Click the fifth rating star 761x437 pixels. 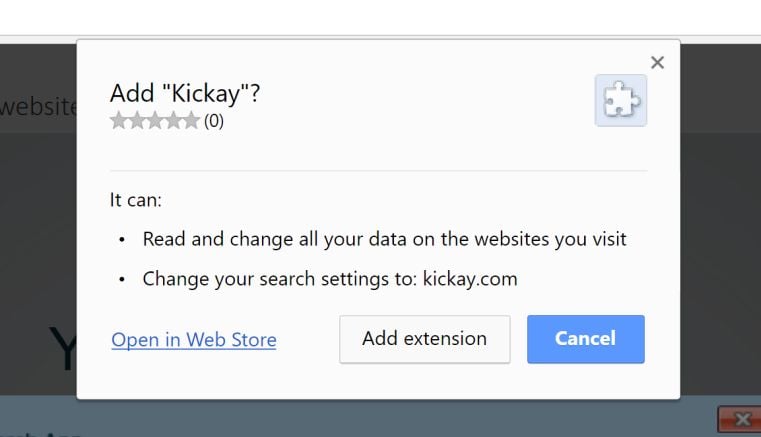pos(191,121)
